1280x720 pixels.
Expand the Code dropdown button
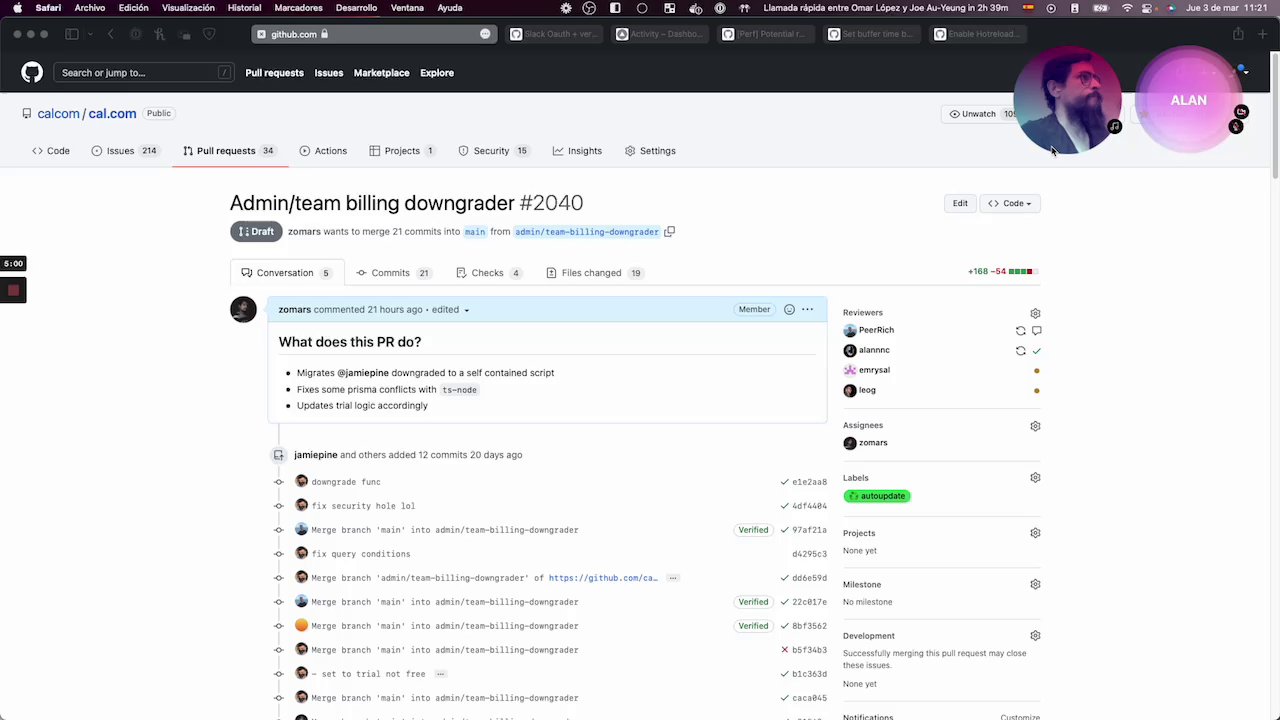pos(1010,204)
